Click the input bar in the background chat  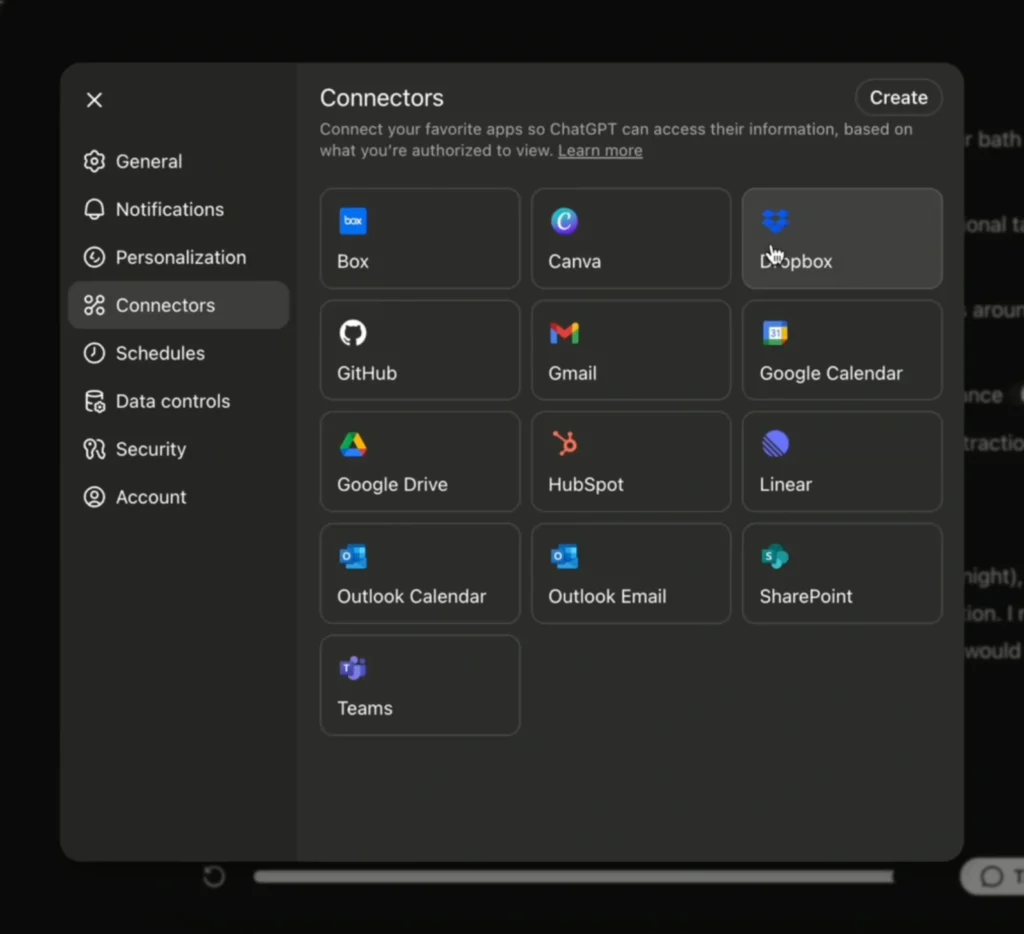click(x=573, y=877)
